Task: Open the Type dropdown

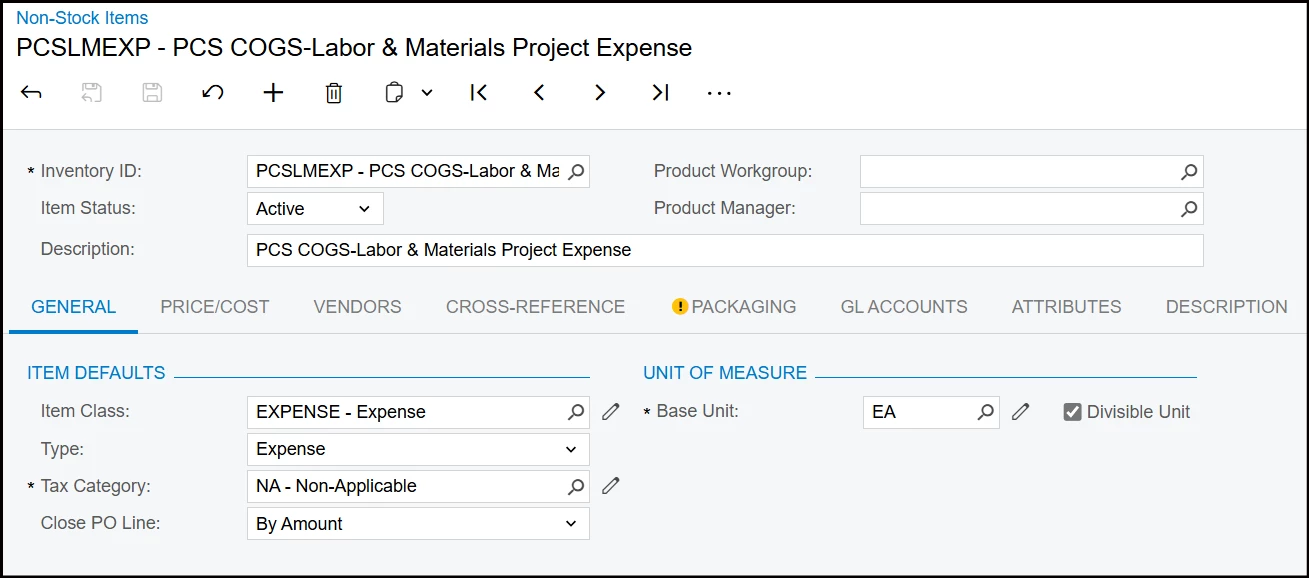Action: tap(571, 449)
